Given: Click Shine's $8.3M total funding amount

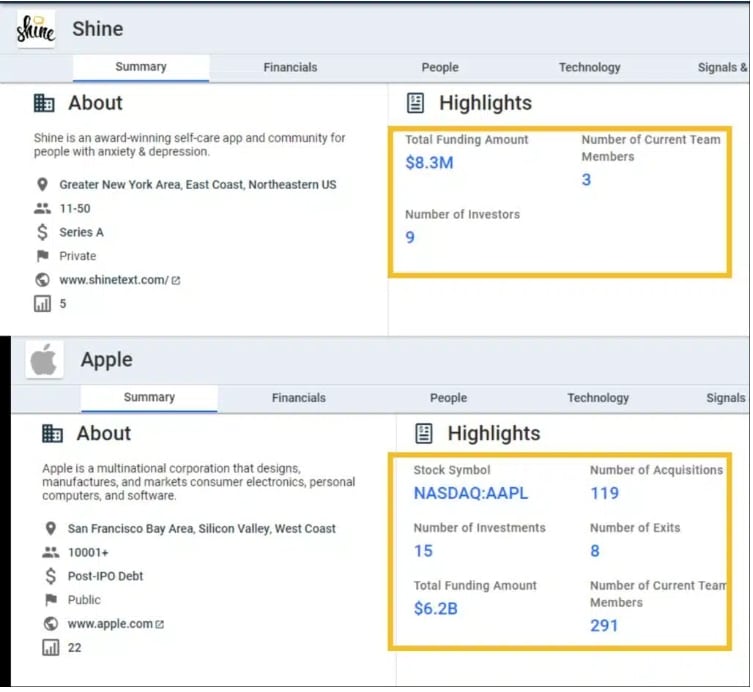Looking at the screenshot, I should (429, 163).
